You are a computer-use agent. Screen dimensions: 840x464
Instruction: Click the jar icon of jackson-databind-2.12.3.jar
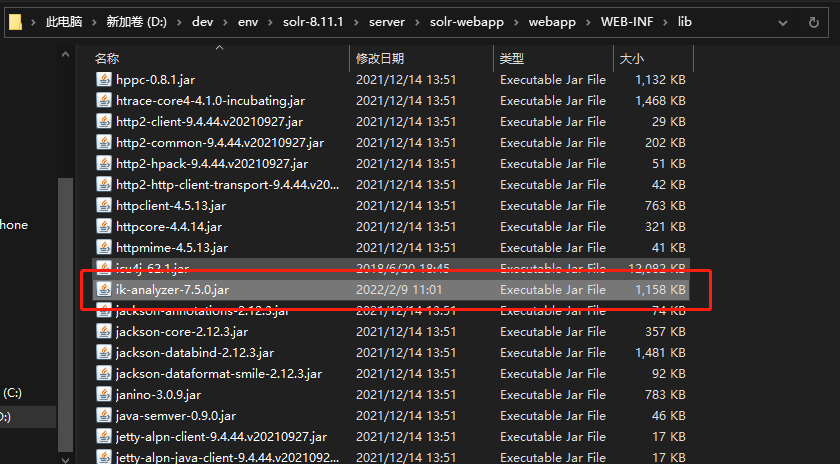click(x=103, y=353)
